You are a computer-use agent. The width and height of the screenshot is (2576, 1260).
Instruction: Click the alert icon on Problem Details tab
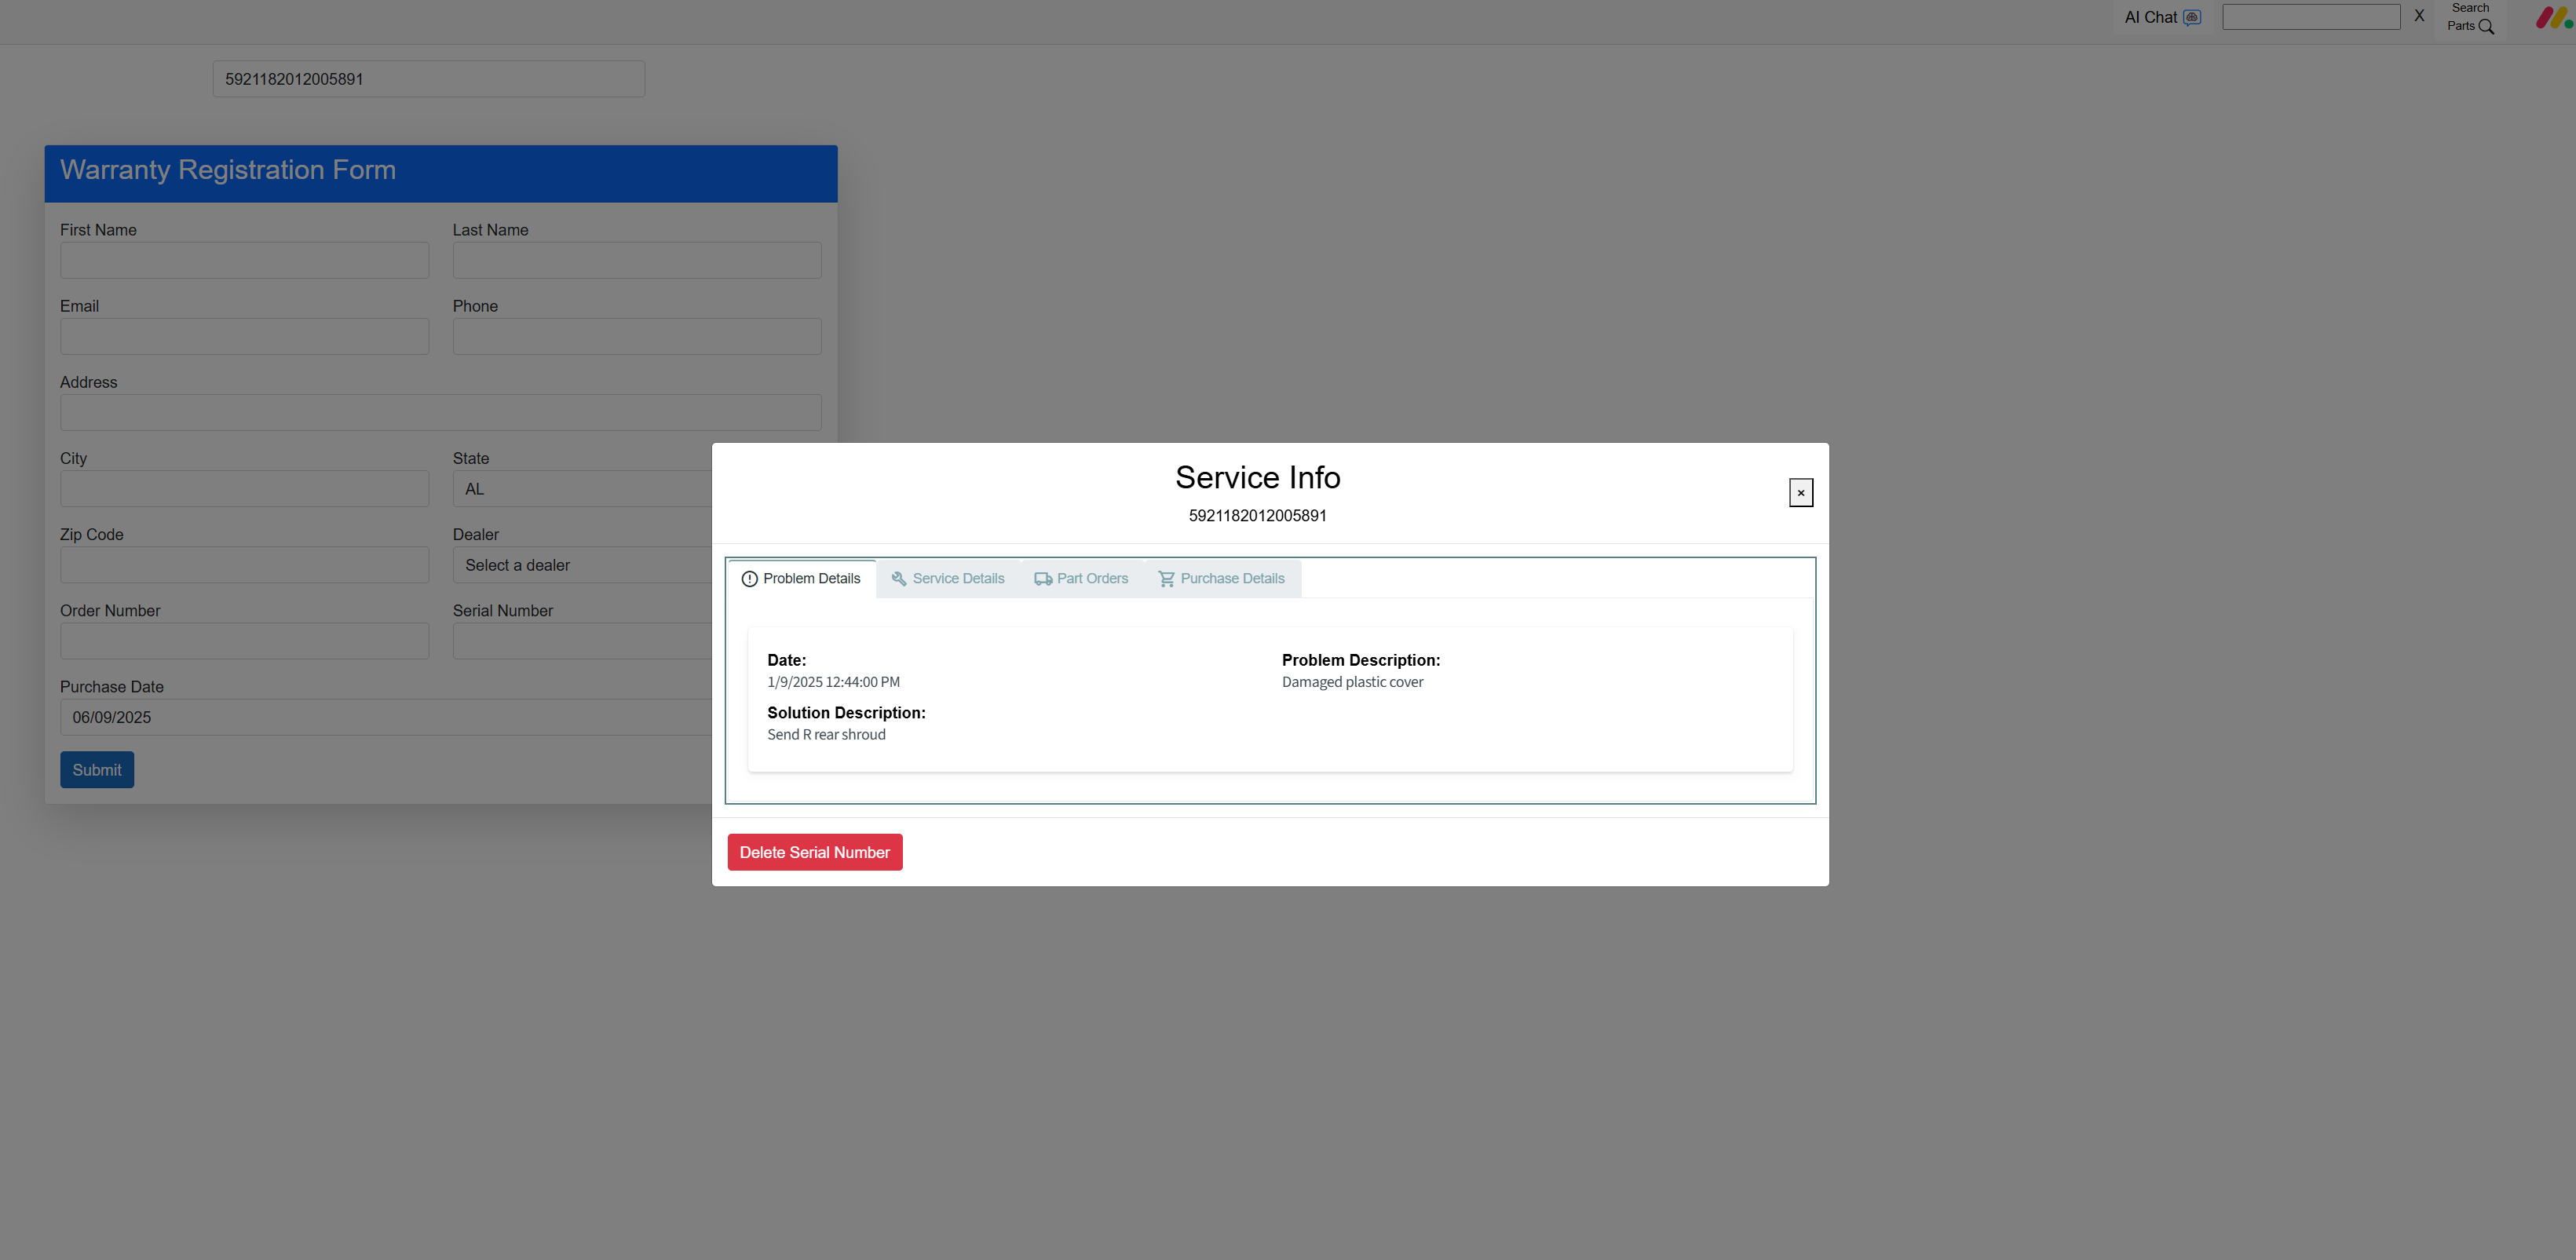pyautogui.click(x=749, y=579)
